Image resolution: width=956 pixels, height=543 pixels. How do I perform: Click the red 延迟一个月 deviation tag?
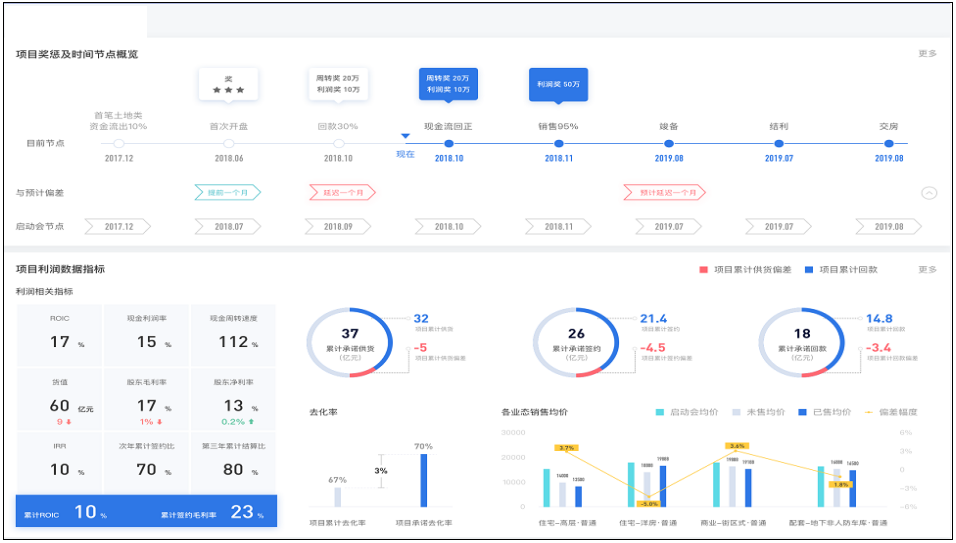pos(342,193)
